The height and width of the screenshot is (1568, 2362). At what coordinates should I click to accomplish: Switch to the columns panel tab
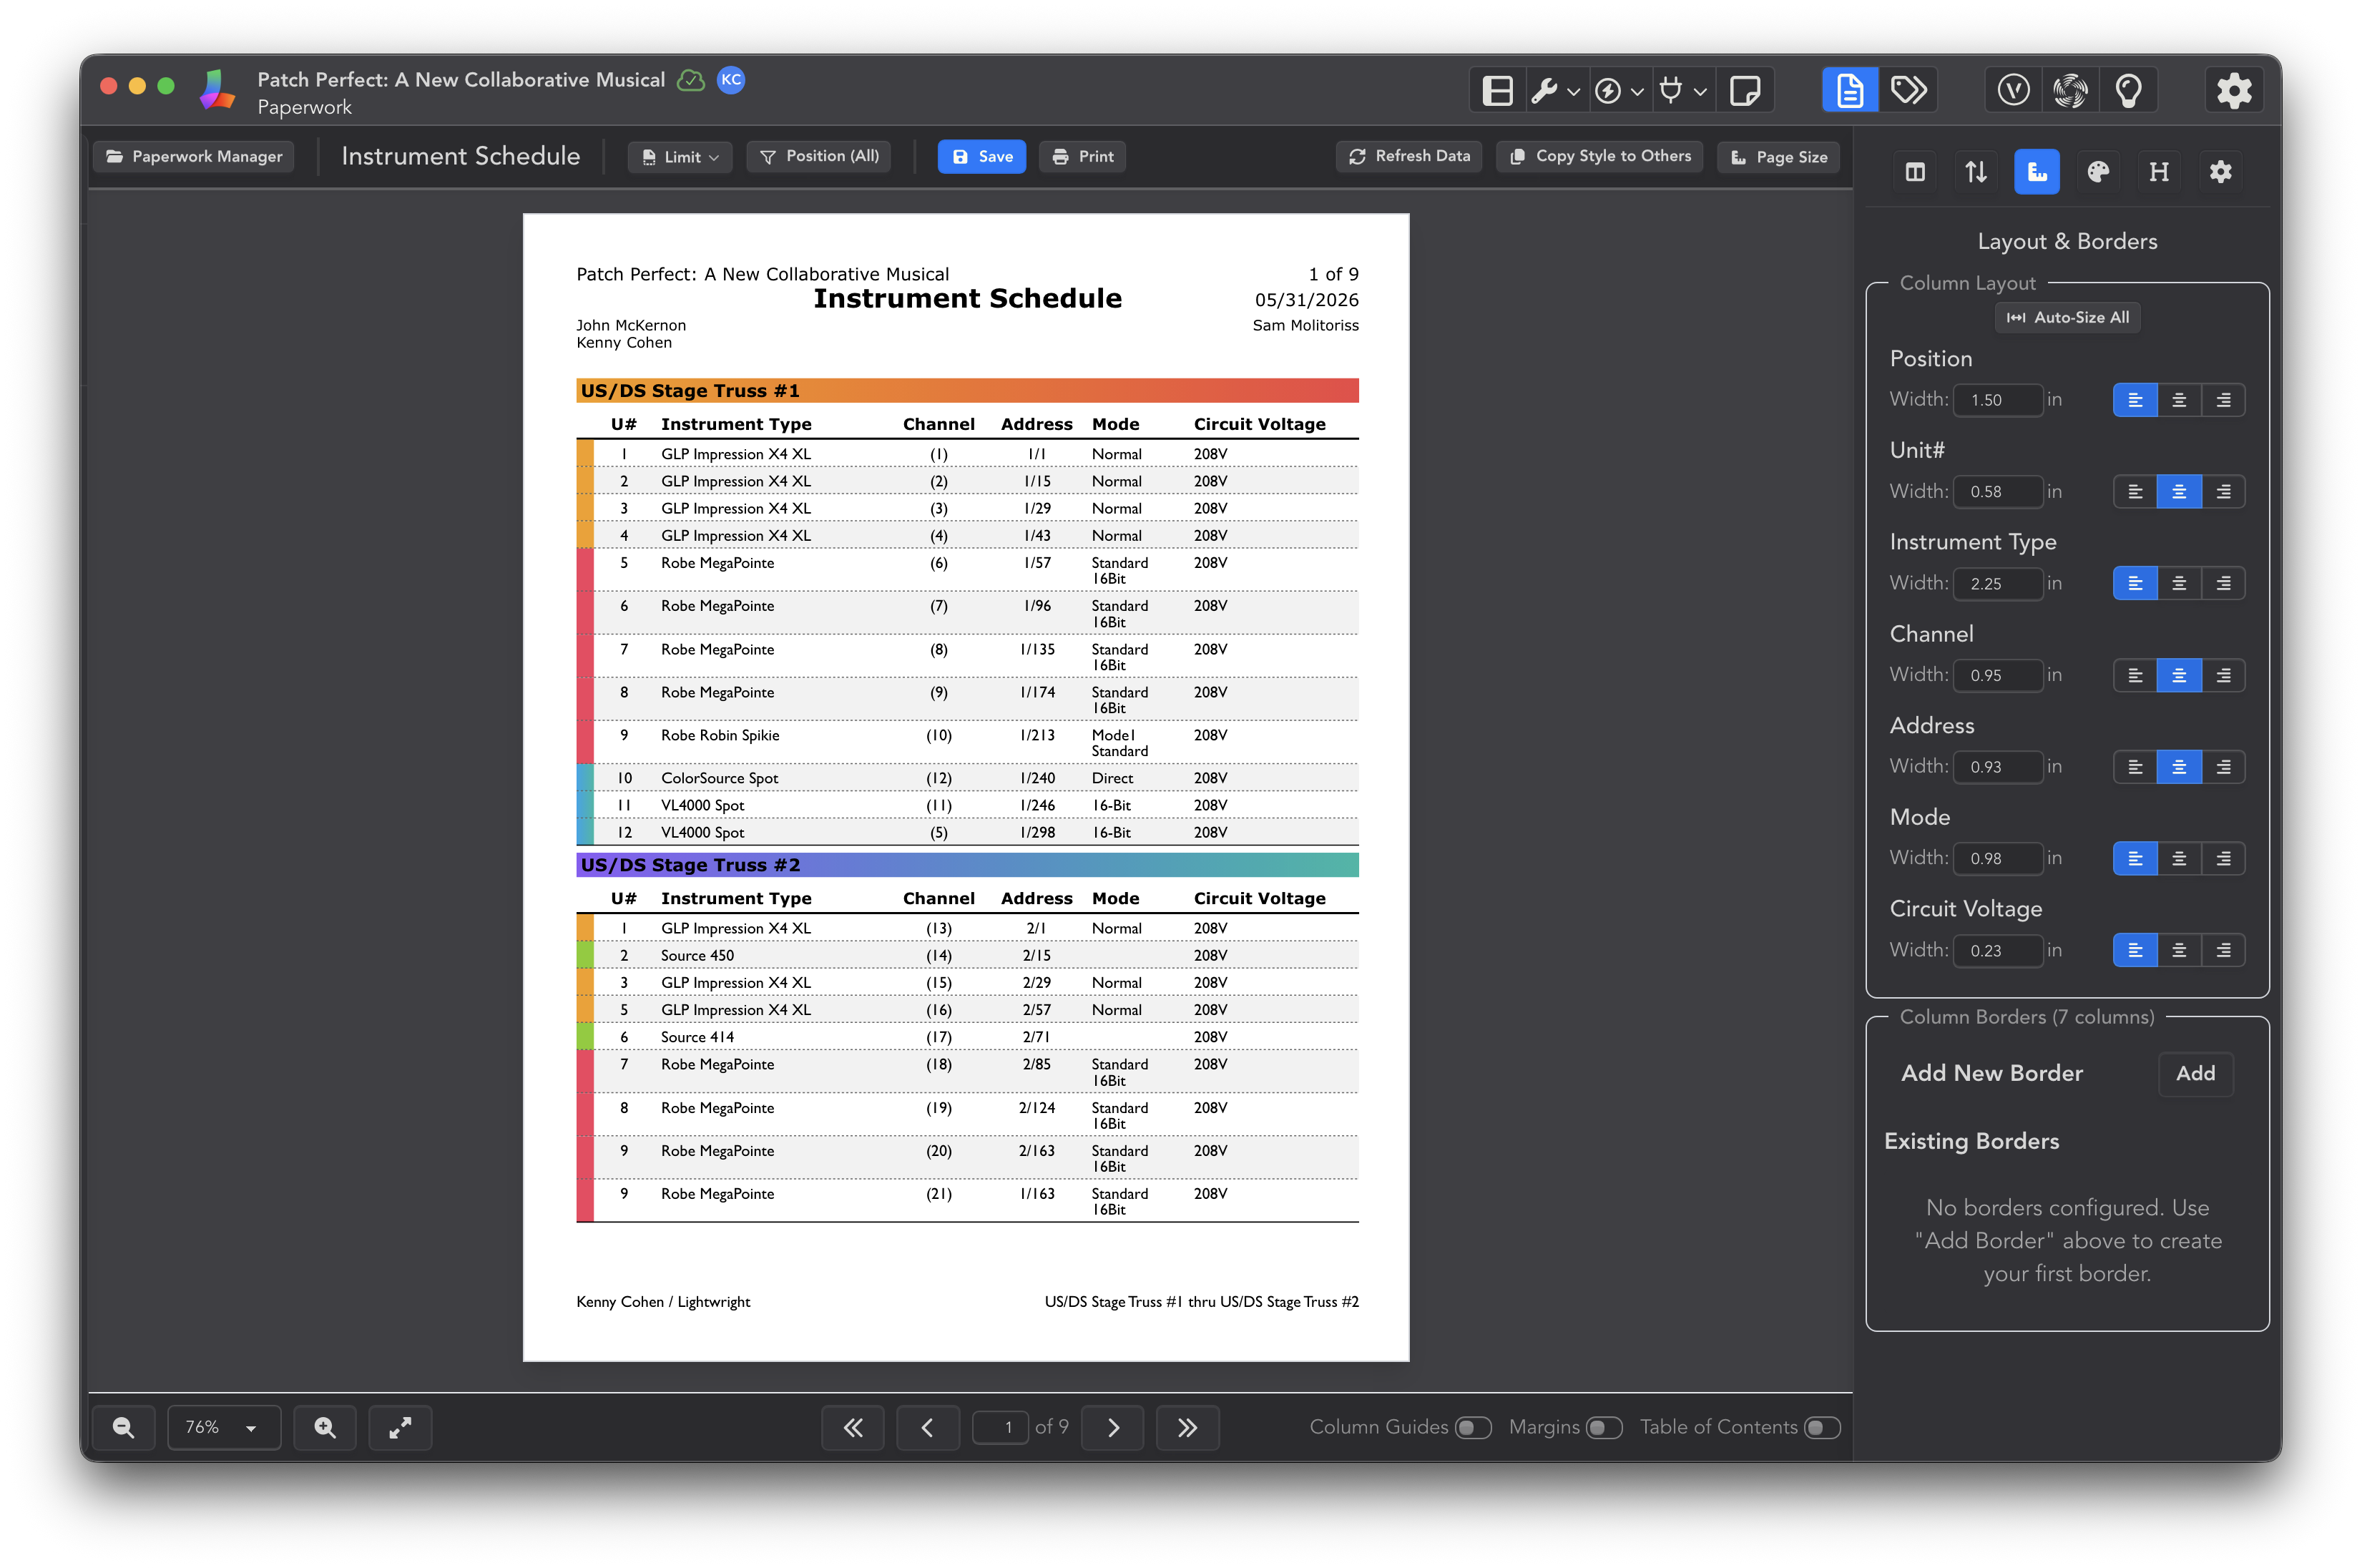click(1914, 172)
